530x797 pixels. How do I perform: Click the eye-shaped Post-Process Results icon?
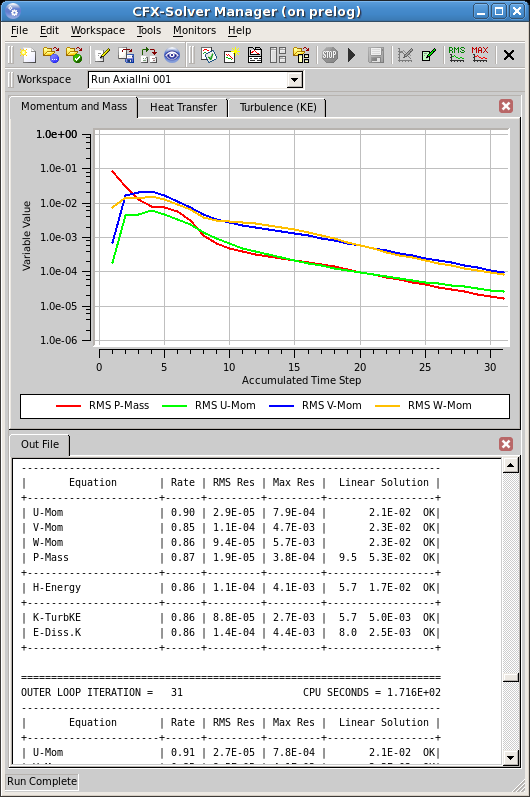point(172,54)
